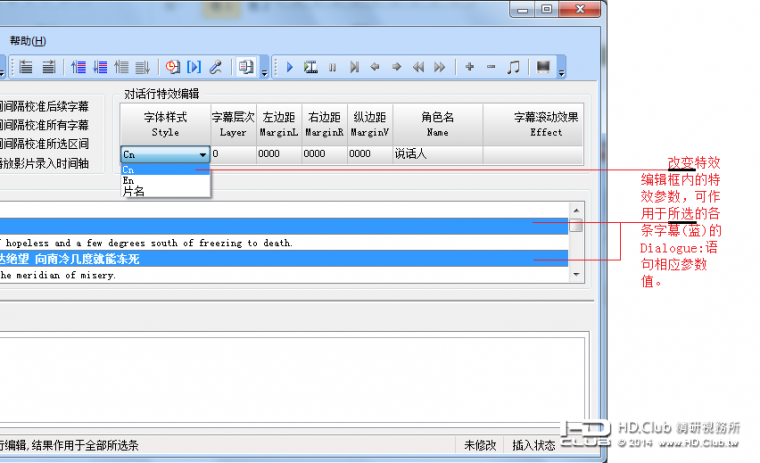Screen dimensions: 760x463
Task: Click the minus icon in playback toolbar
Action: 491,66
